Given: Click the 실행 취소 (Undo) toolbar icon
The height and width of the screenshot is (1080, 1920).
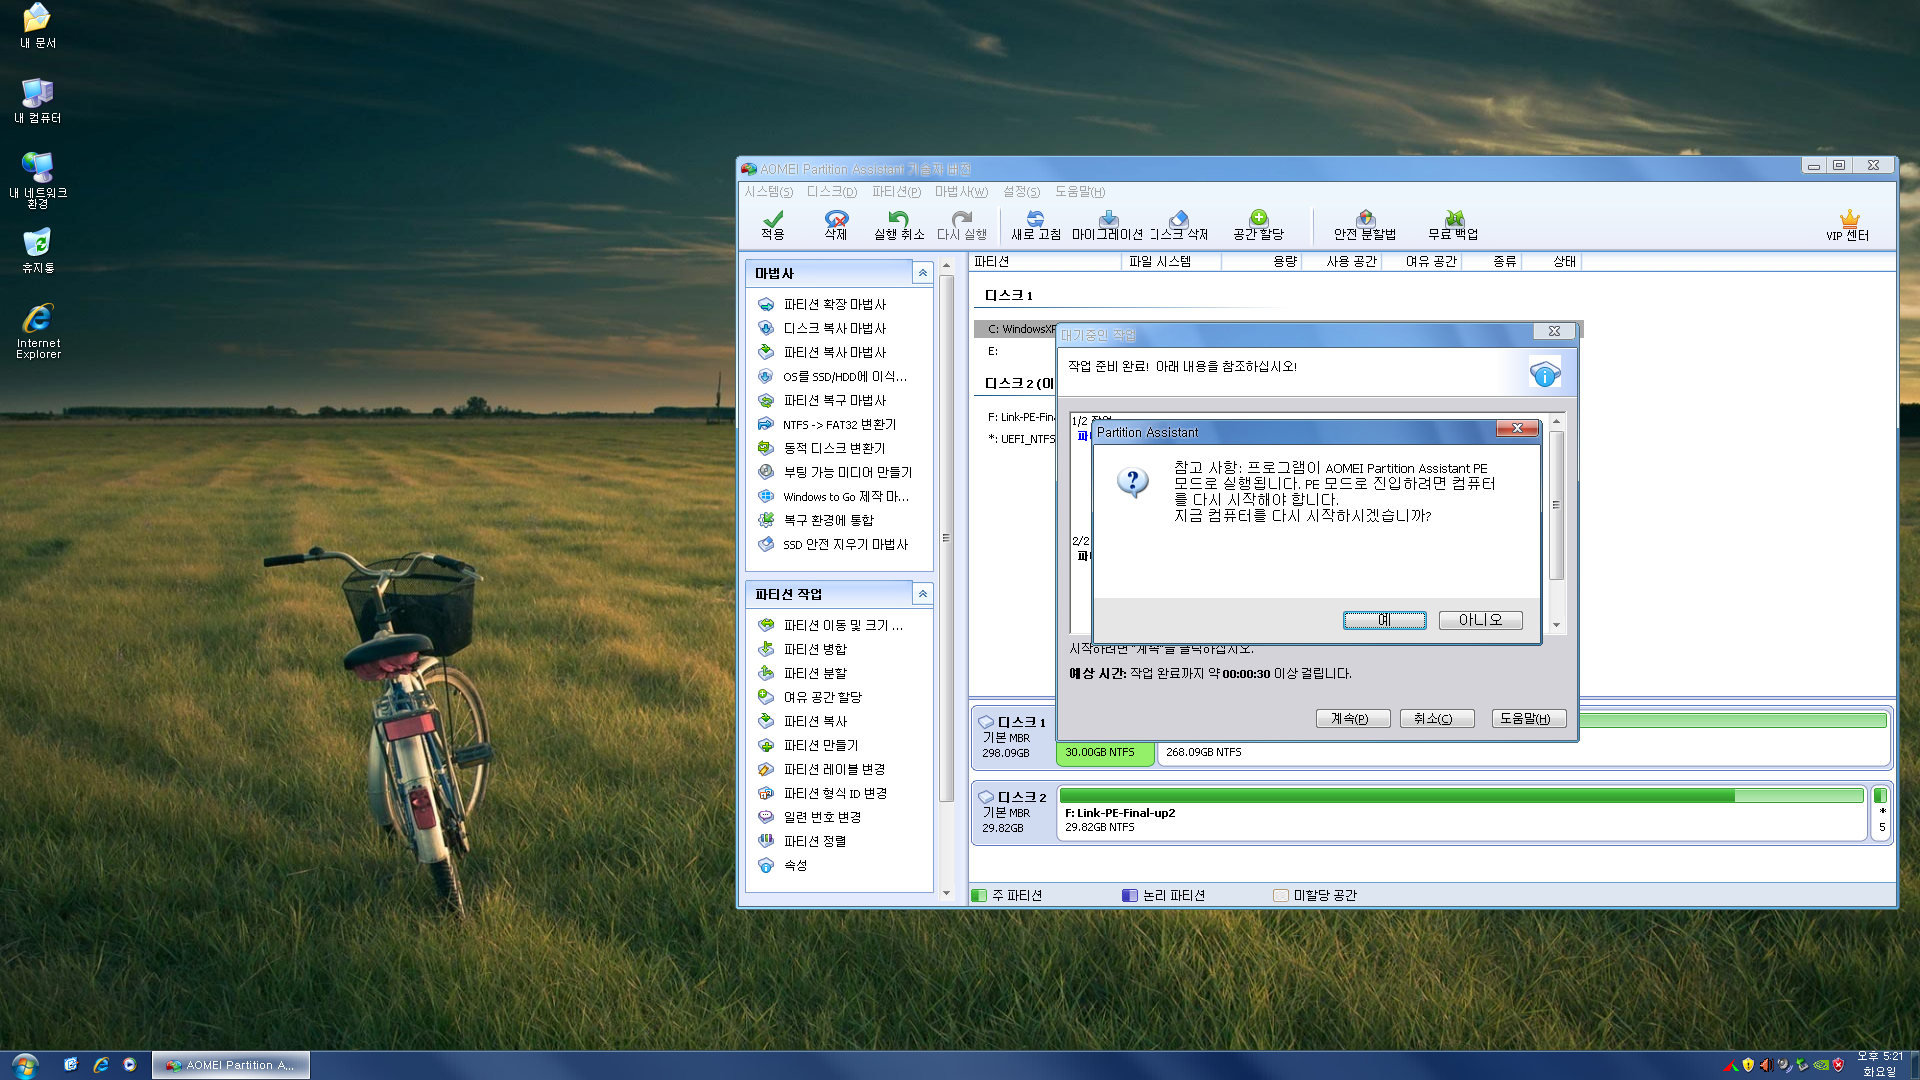Looking at the screenshot, I should click(898, 225).
